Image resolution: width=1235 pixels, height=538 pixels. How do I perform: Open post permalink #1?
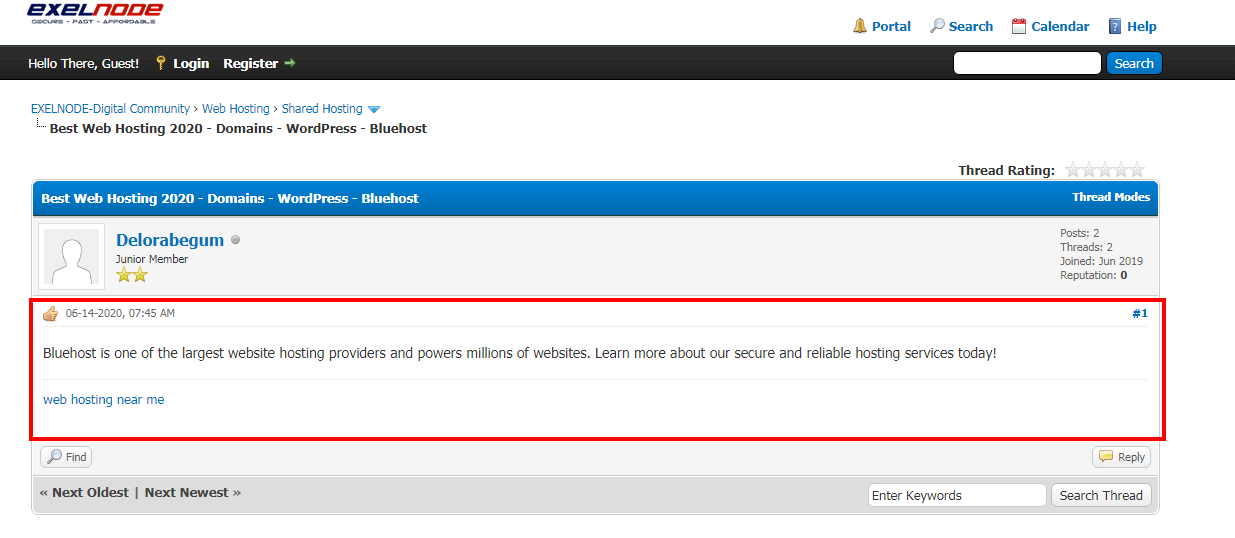[1140, 313]
